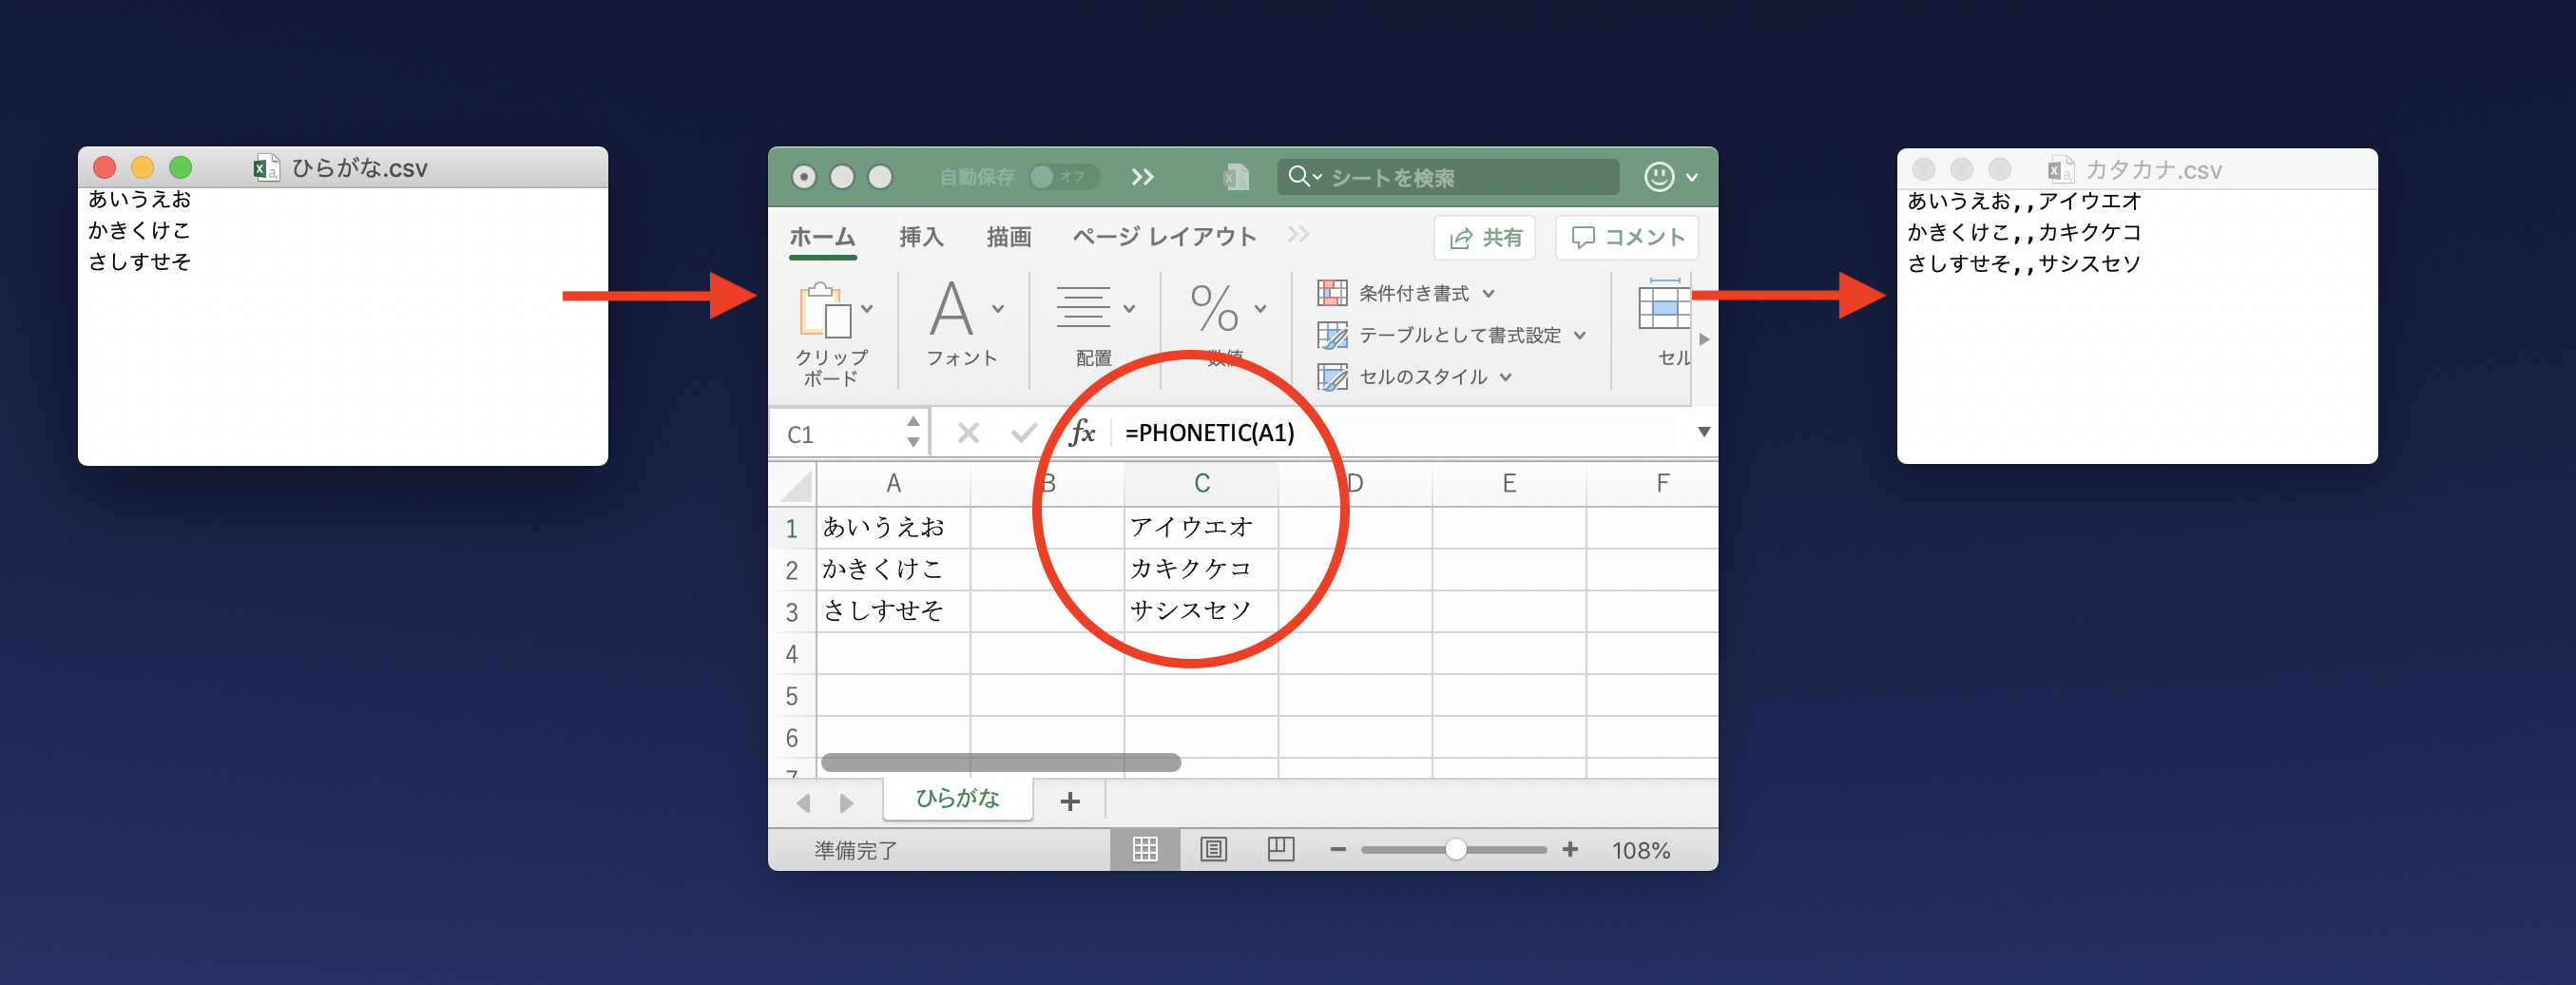Click the large Font A icon

click(951, 309)
